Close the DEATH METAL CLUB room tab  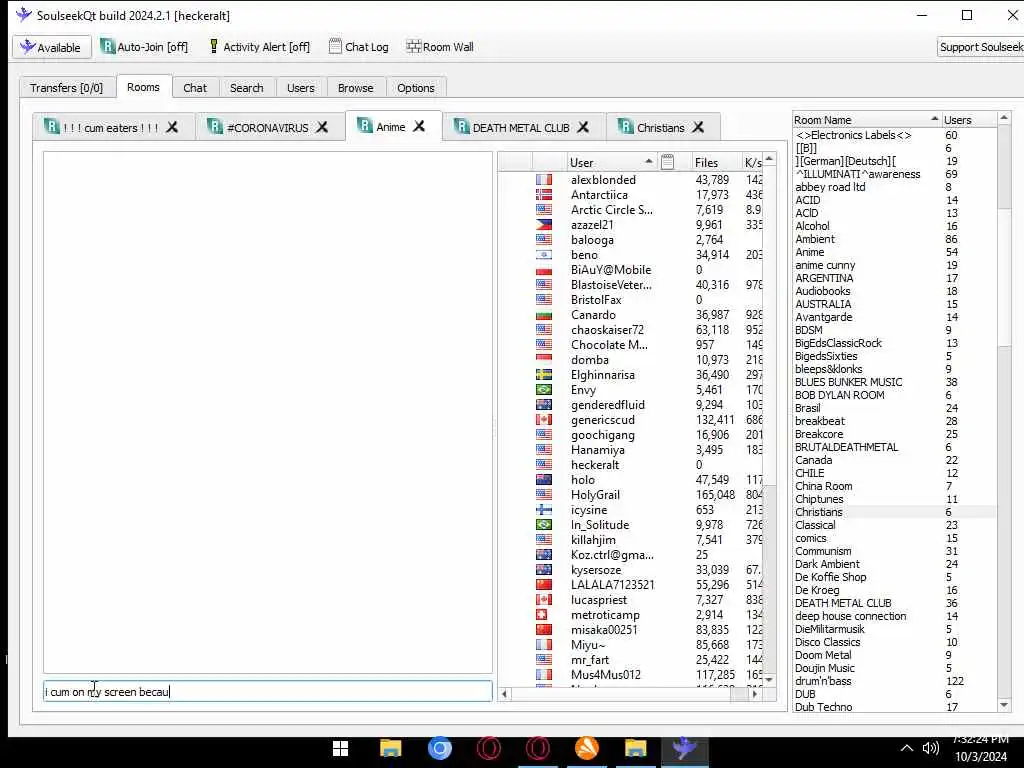pyautogui.click(x=583, y=127)
